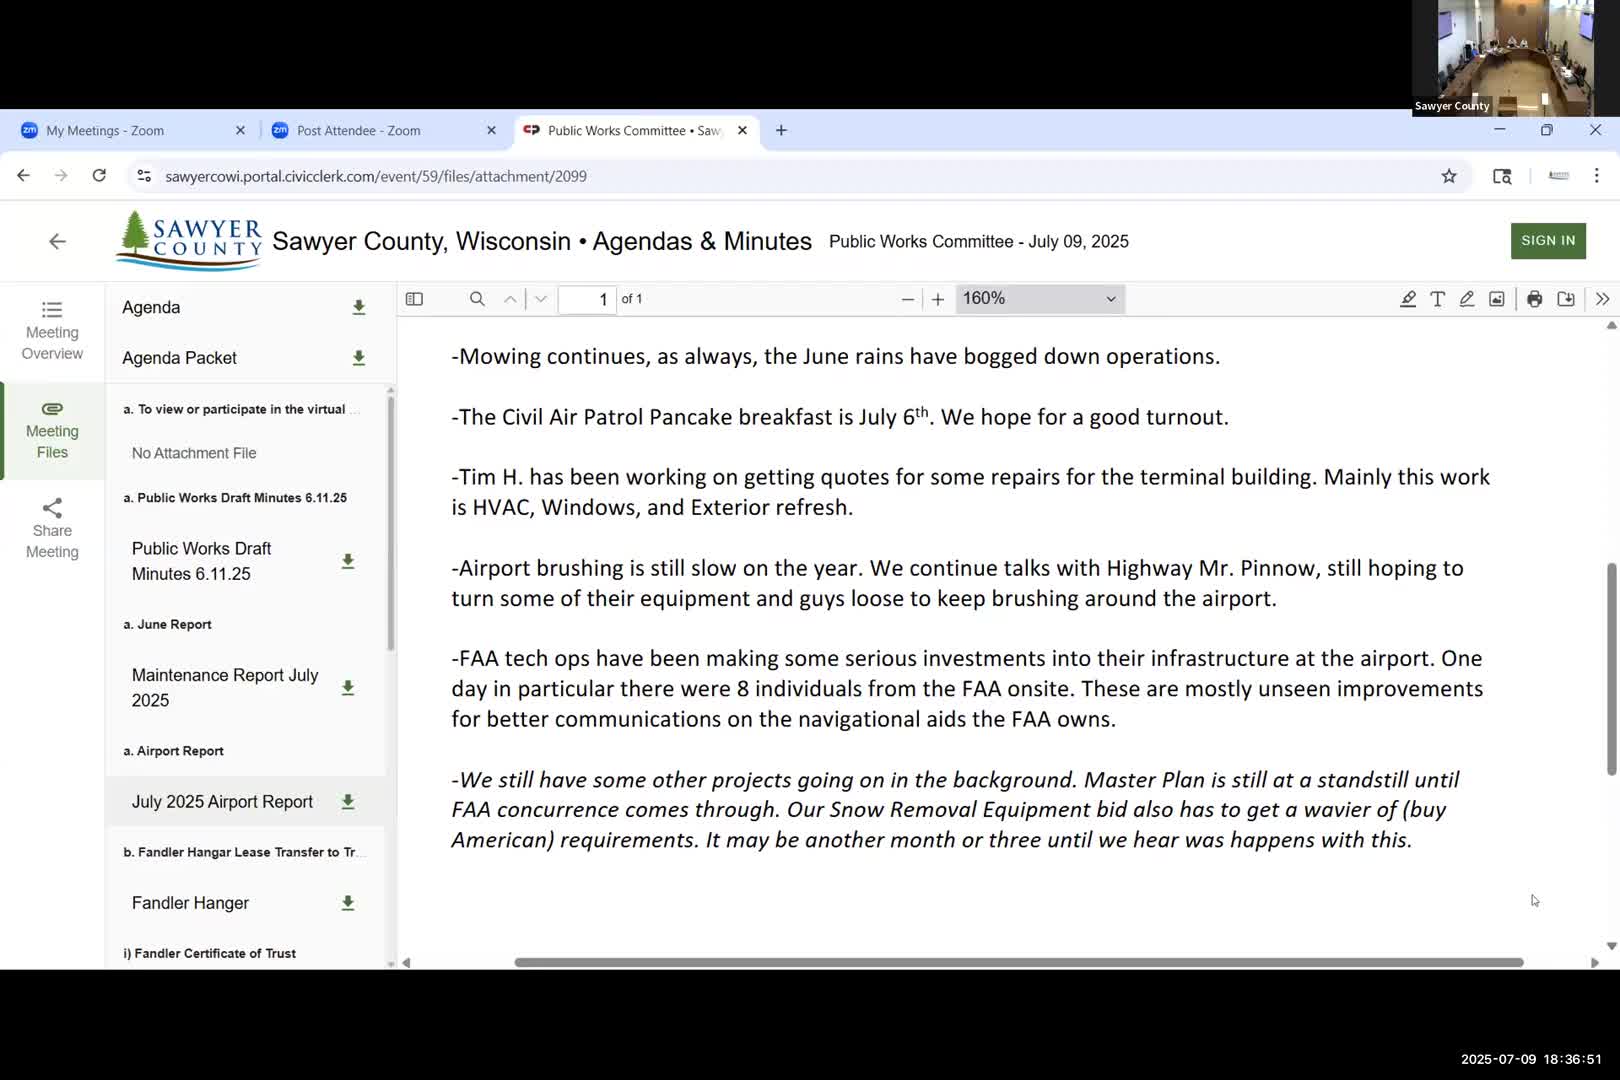Click the horizontal scrollbar of the document
Screen dimensions: 1620x1080
tap(1018, 962)
